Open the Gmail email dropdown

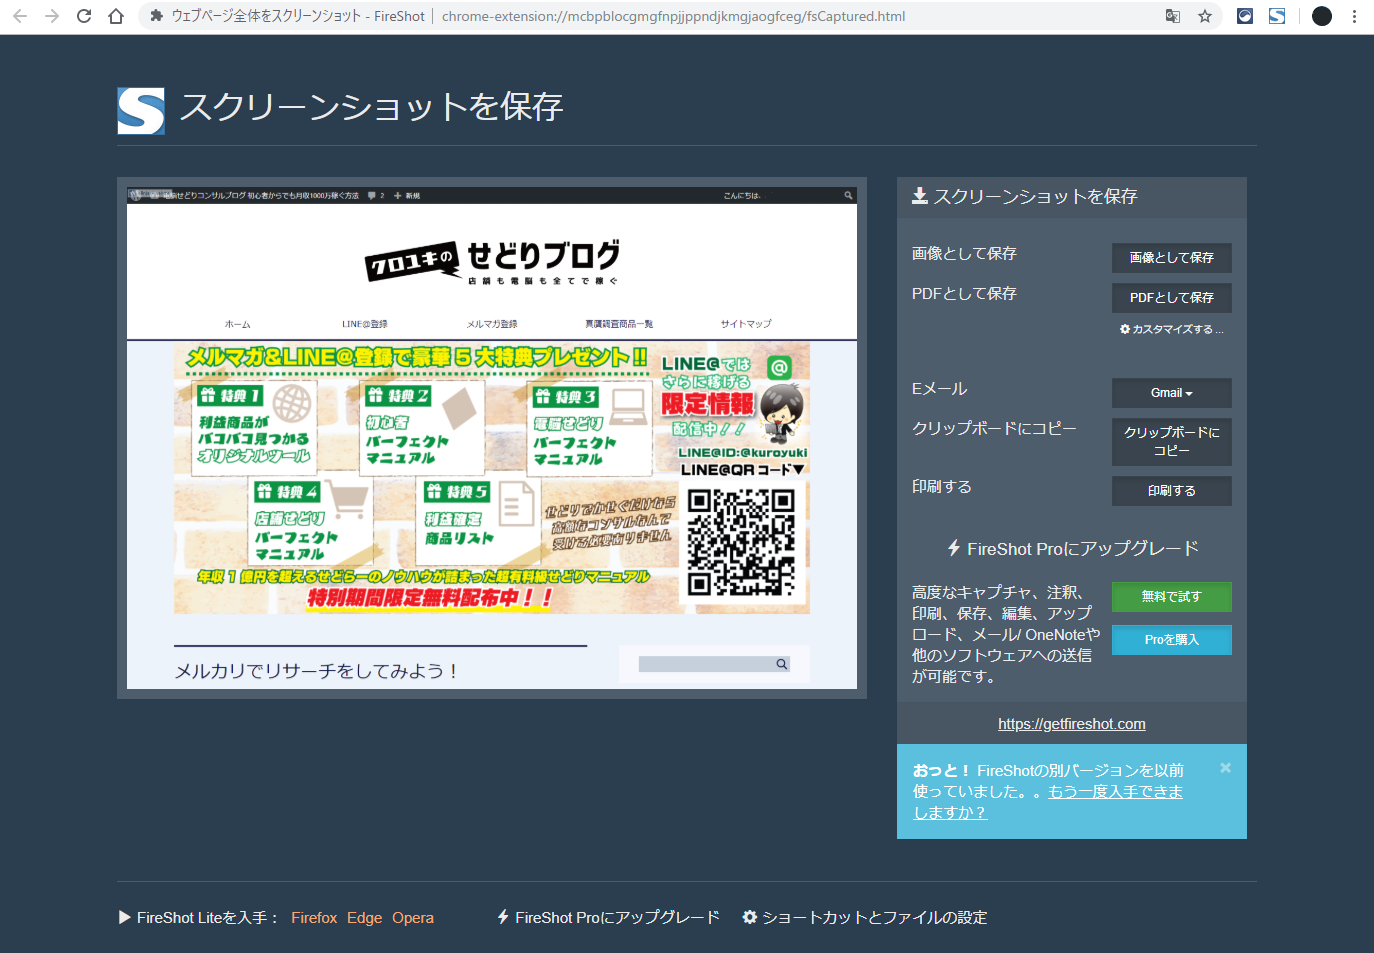click(x=1172, y=393)
